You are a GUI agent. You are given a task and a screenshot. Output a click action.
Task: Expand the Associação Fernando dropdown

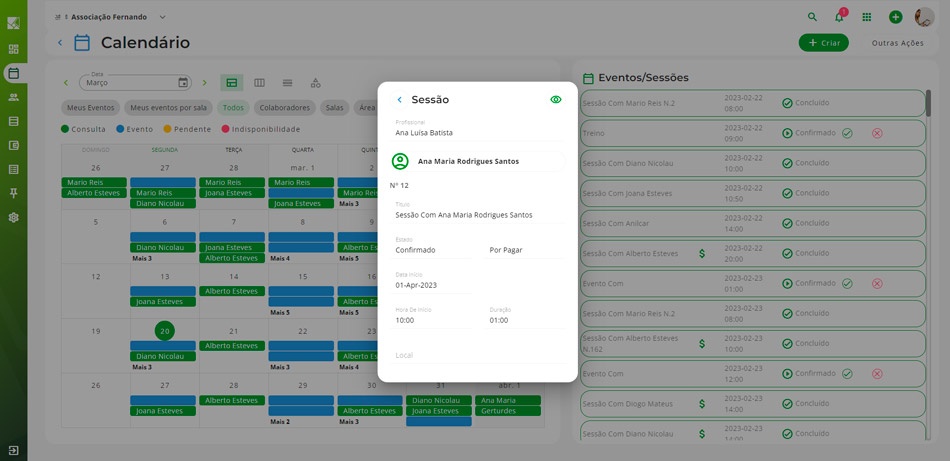click(x=163, y=17)
